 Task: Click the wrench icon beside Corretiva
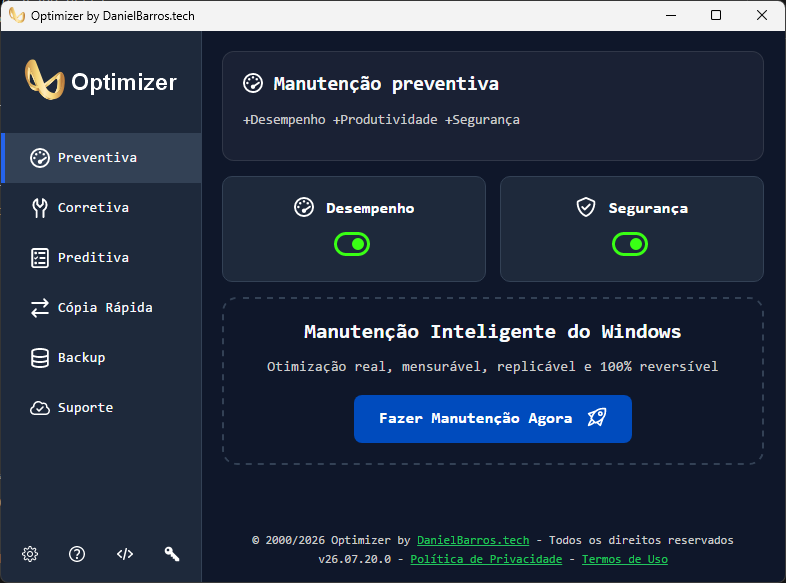[40, 208]
